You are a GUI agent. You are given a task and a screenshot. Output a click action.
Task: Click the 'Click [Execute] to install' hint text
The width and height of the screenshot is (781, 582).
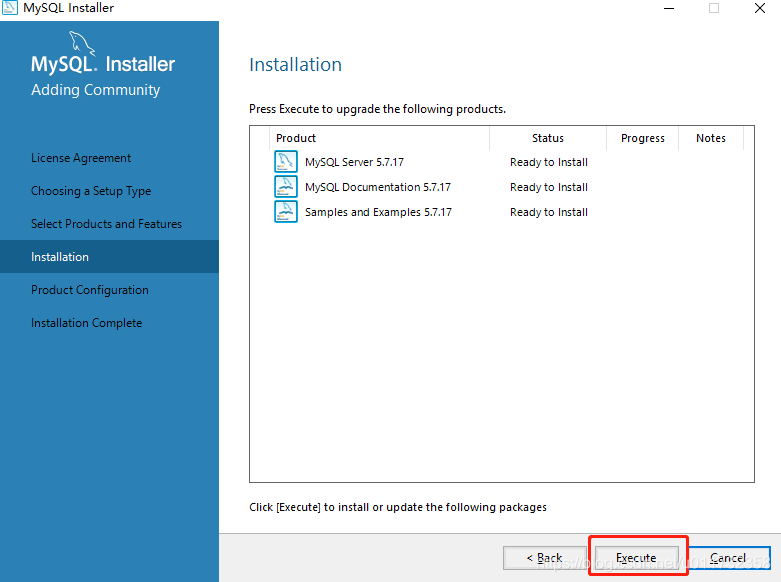coord(397,507)
